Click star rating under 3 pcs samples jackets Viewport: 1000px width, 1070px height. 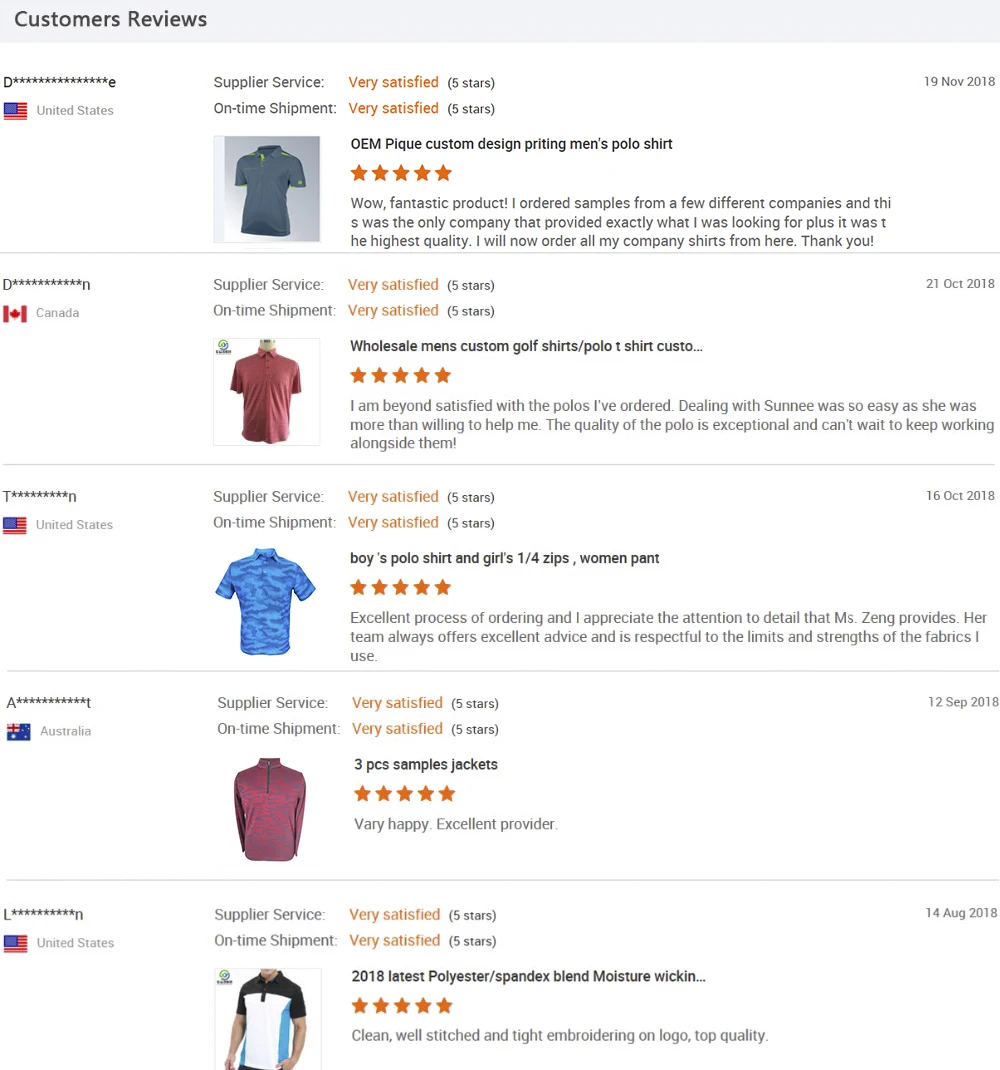405,794
